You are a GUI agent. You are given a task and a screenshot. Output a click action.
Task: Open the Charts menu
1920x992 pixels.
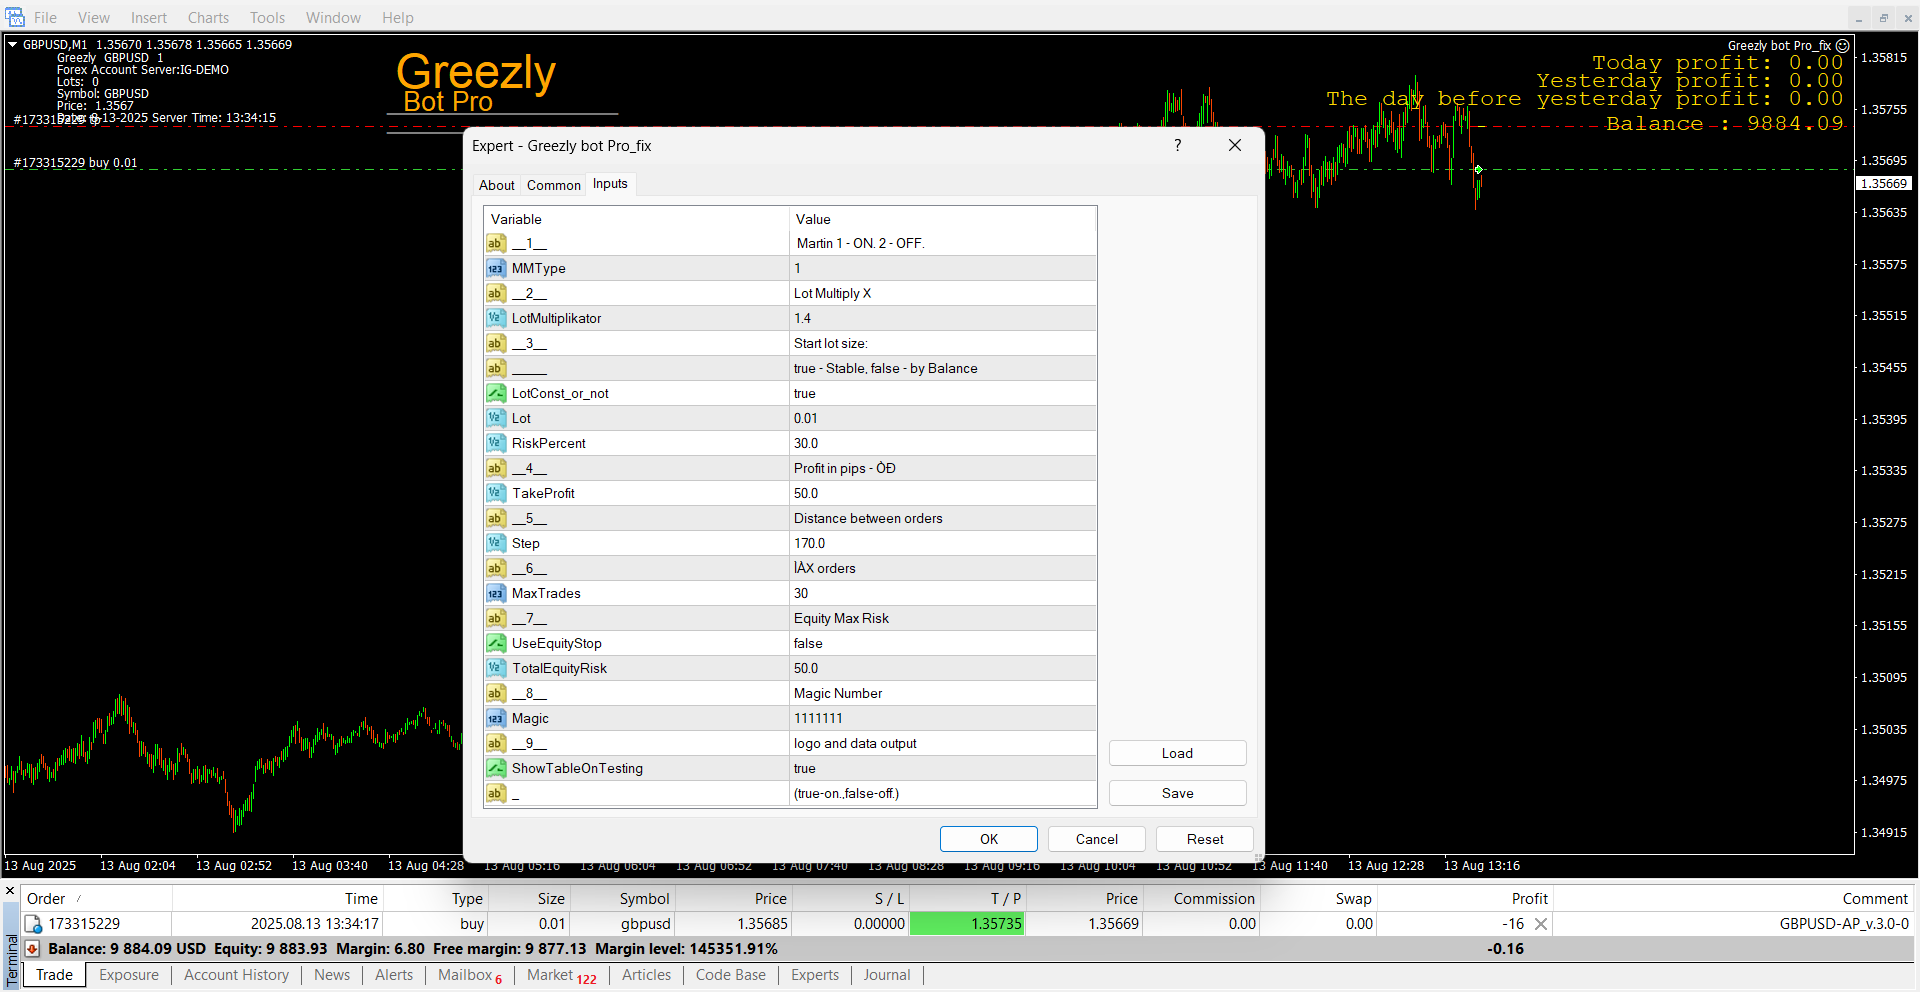coord(208,17)
